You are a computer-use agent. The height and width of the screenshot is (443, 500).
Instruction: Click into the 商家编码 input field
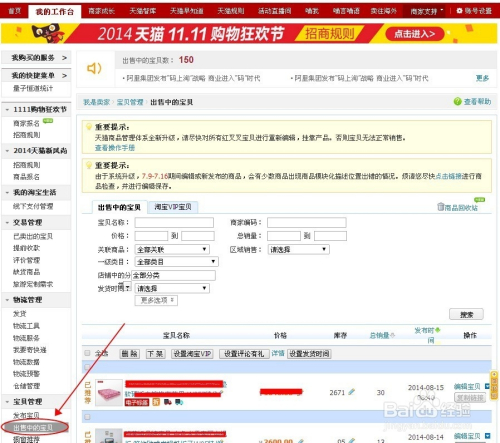(307, 222)
